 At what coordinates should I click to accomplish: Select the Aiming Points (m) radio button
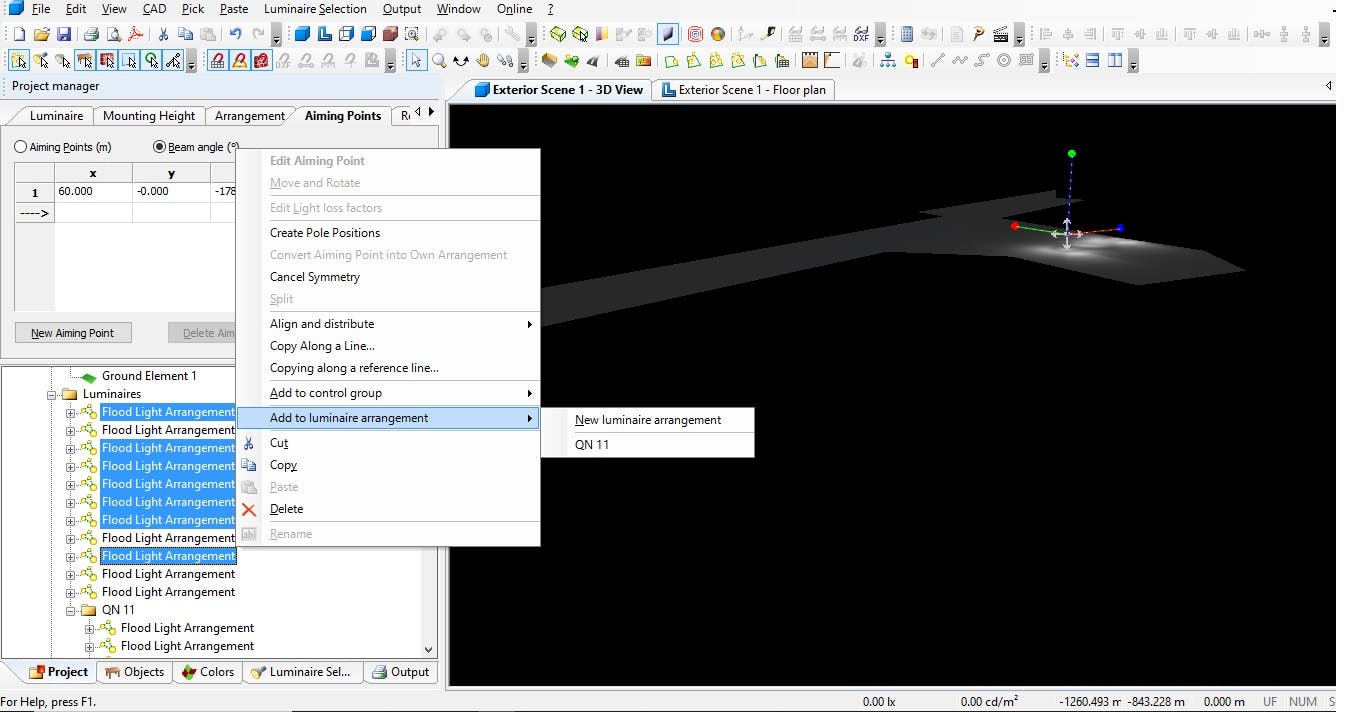(21, 147)
